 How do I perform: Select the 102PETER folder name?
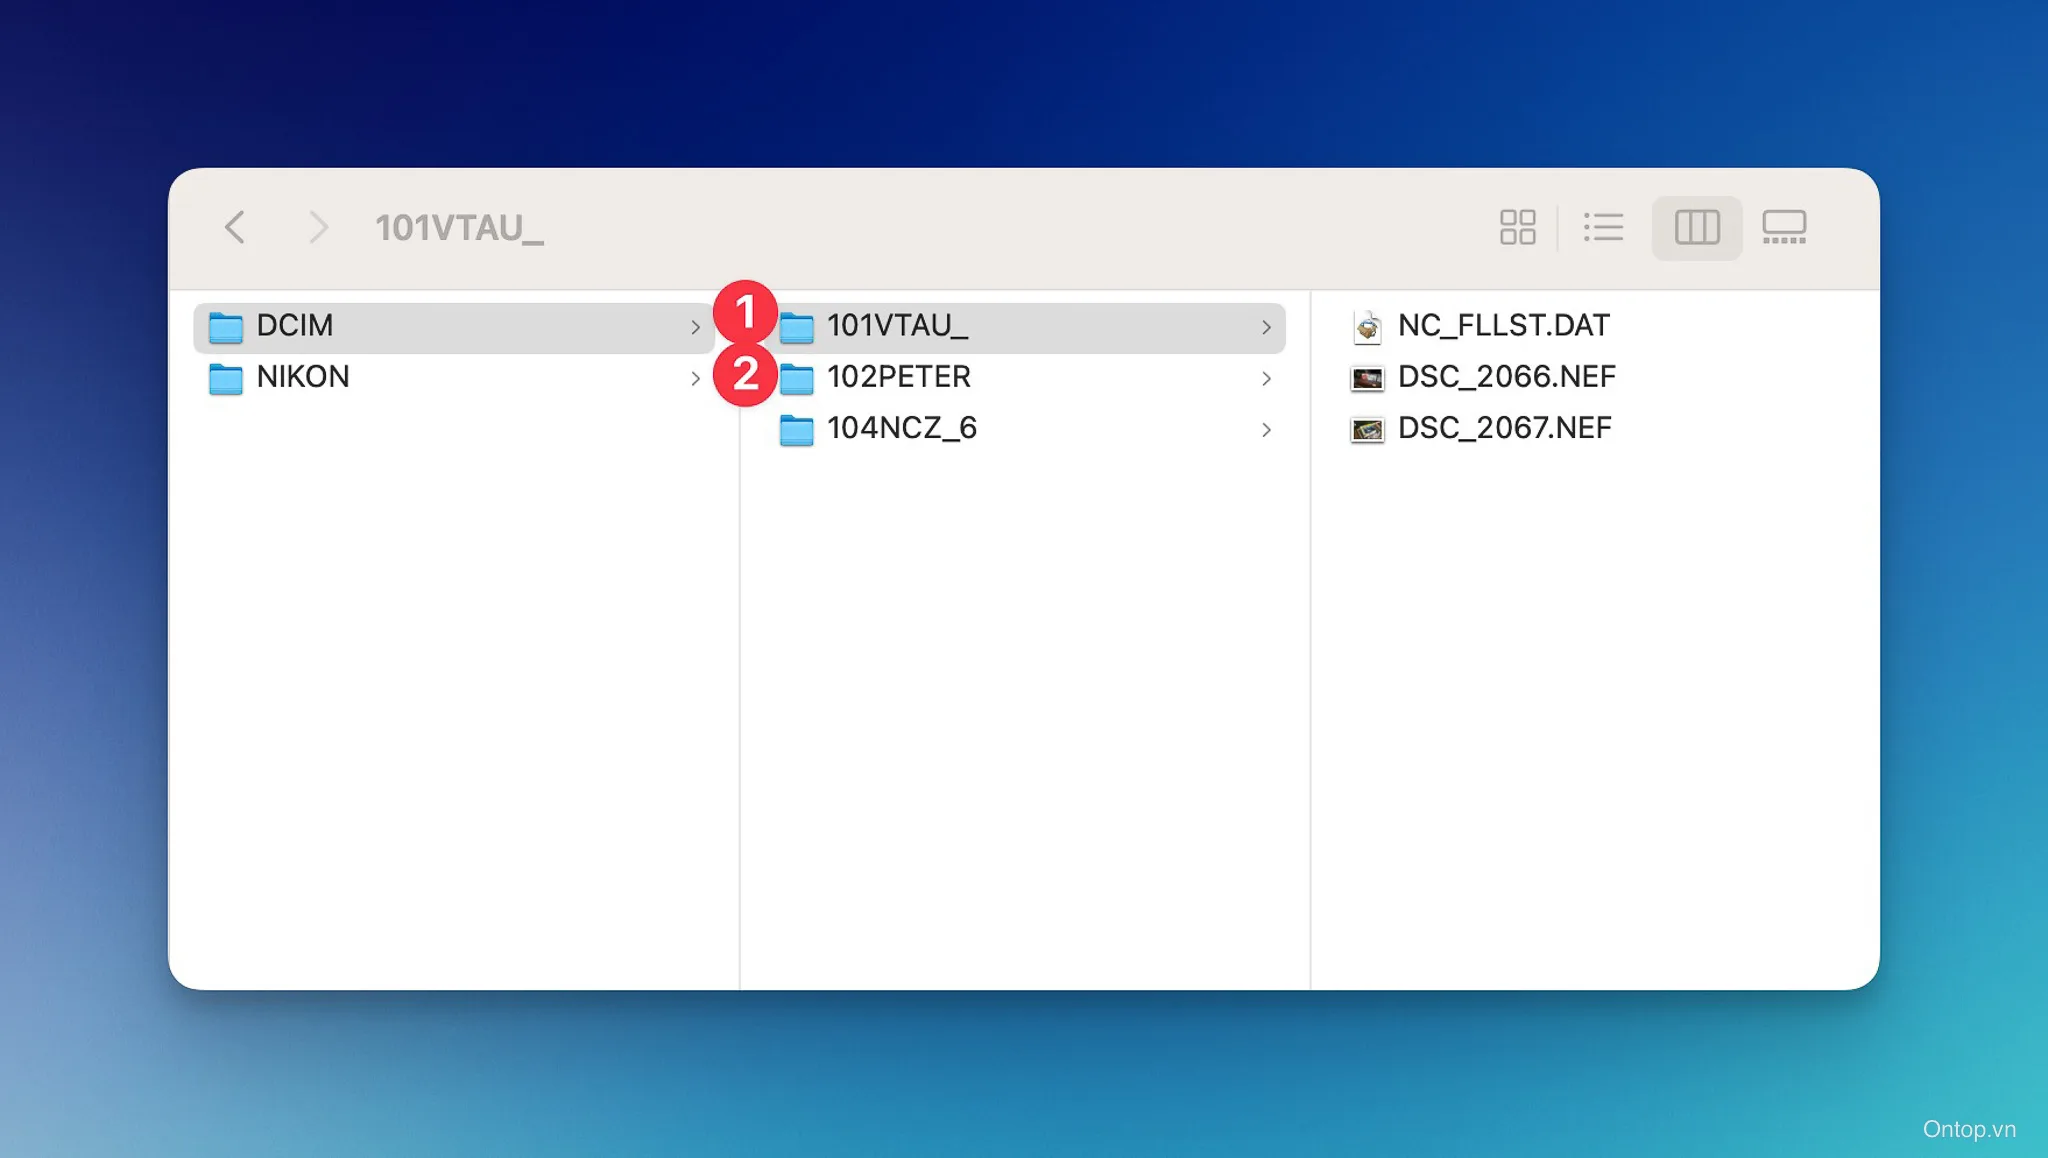899,376
